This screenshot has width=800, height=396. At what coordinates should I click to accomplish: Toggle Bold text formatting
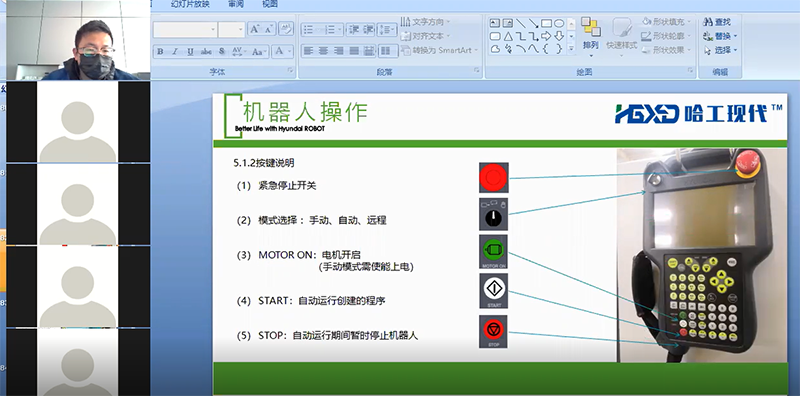(160, 52)
